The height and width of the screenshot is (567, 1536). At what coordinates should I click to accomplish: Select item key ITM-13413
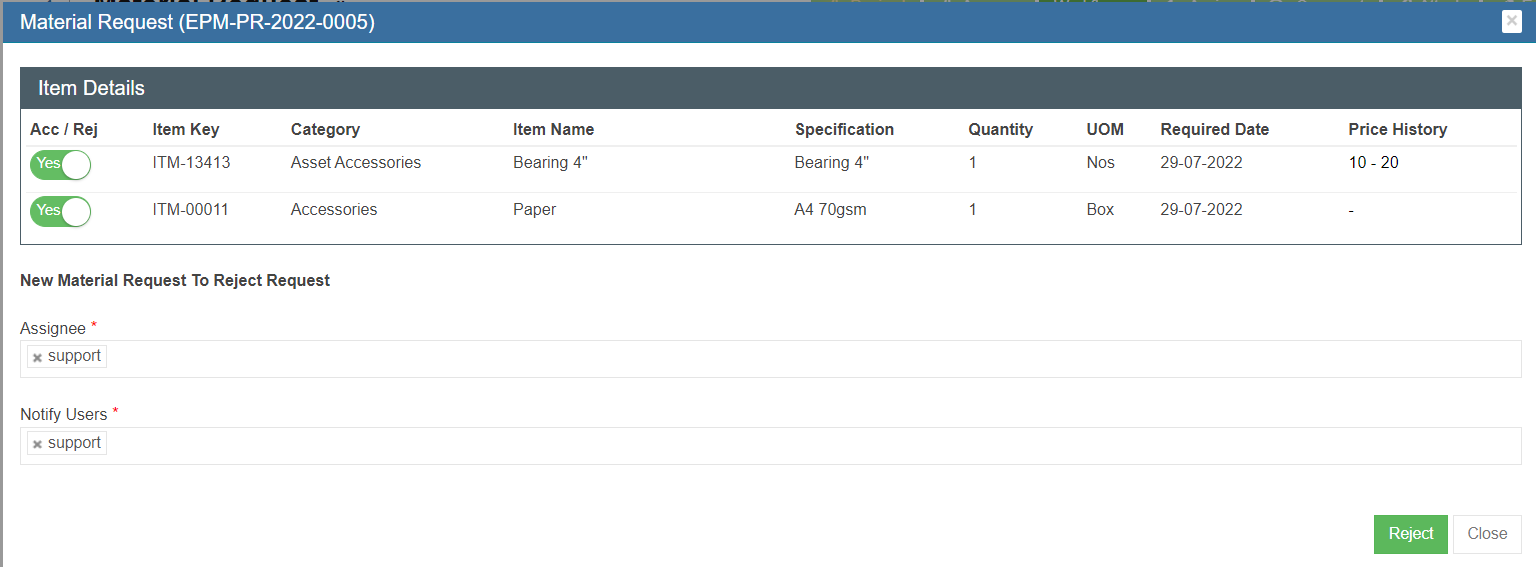coord(191,162)
